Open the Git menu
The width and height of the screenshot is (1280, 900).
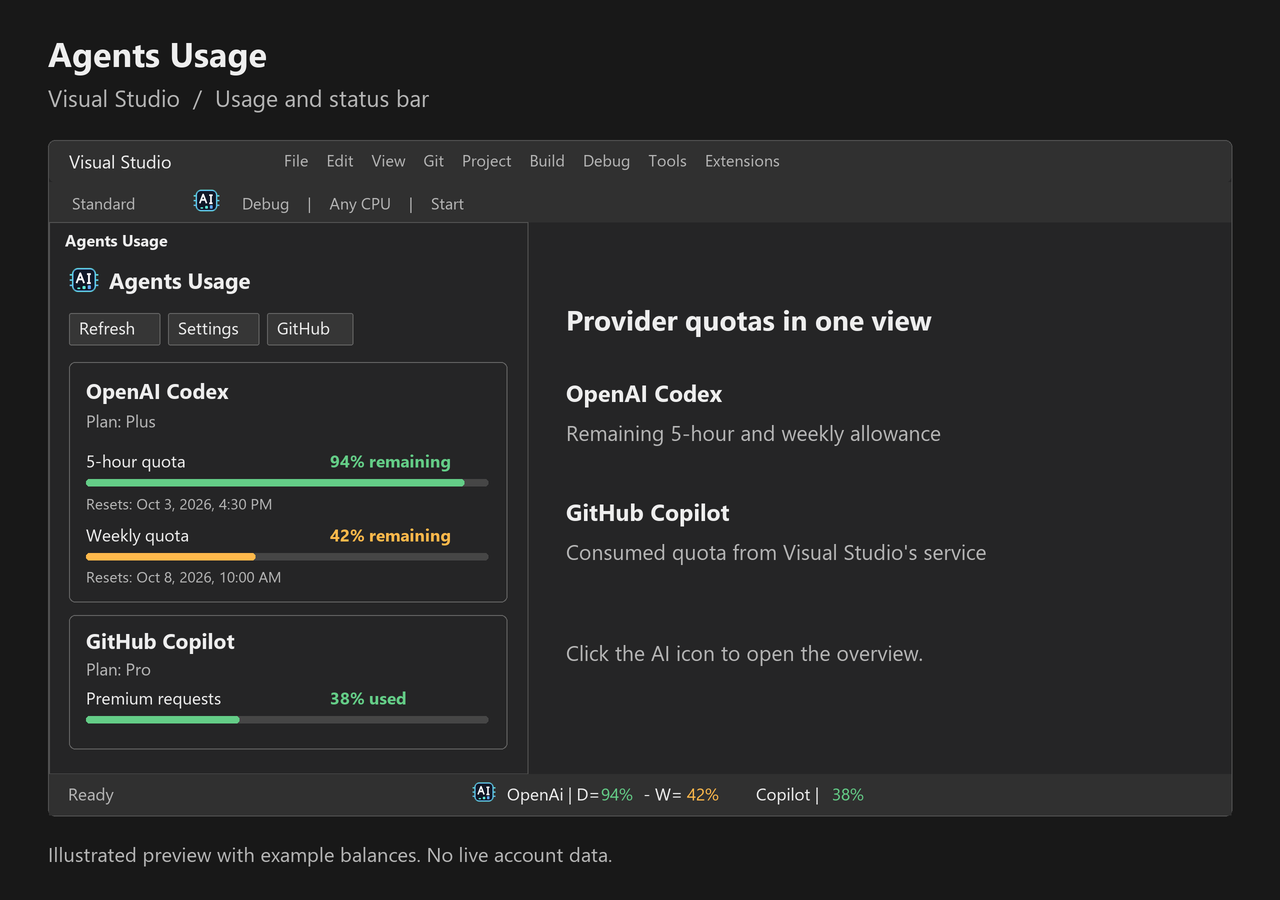tap(433, 161)
